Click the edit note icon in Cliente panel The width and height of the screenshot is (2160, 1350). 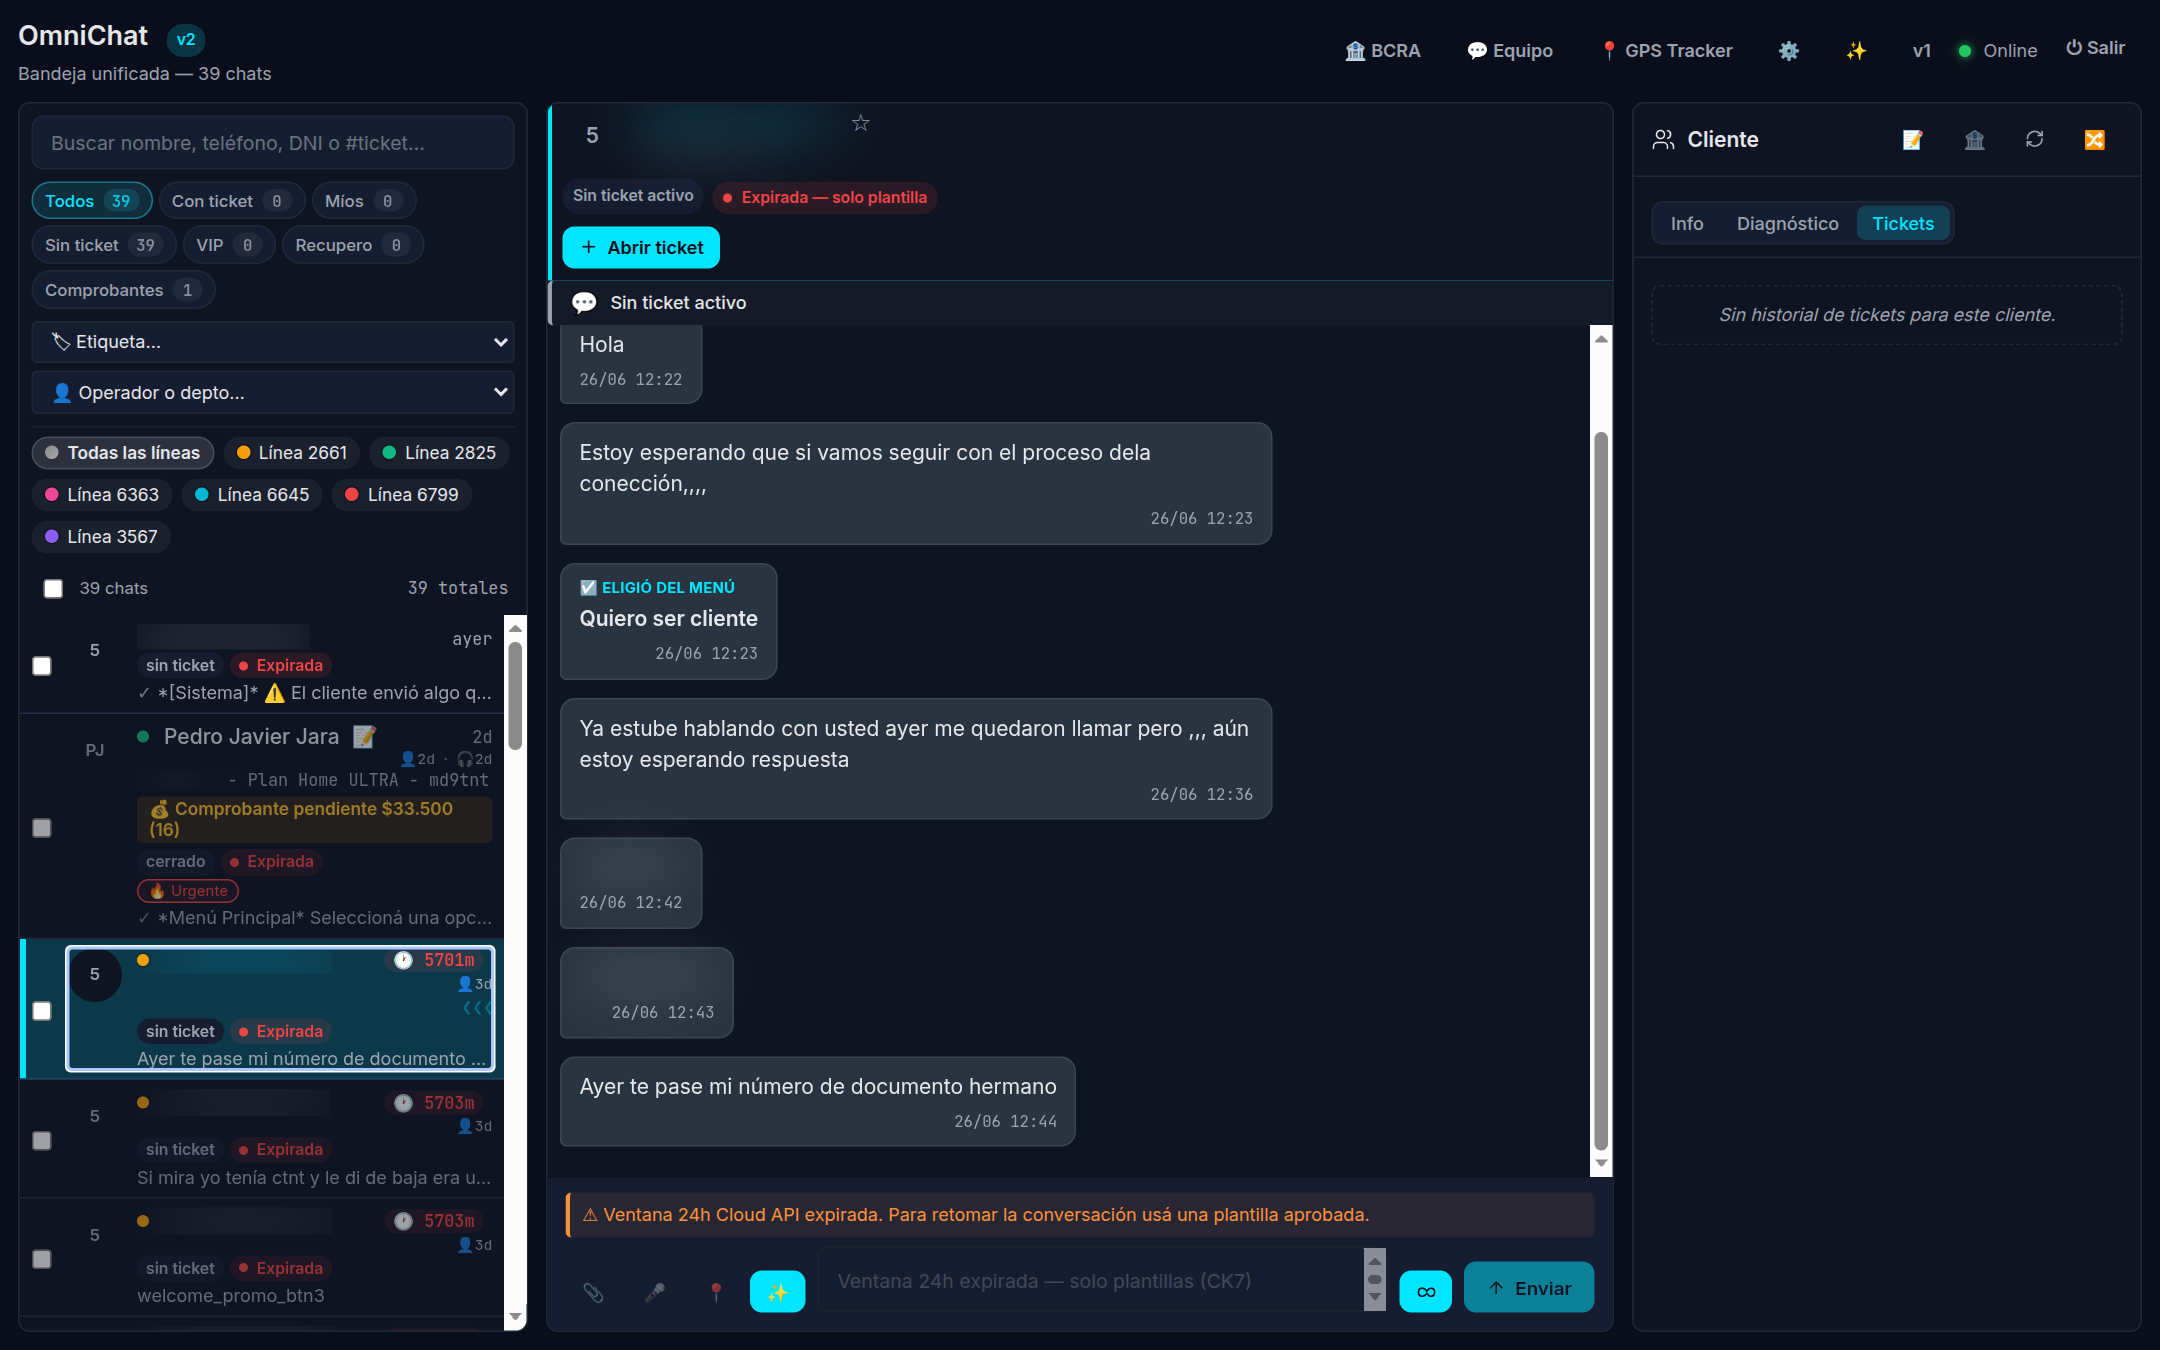point(1912,140)
